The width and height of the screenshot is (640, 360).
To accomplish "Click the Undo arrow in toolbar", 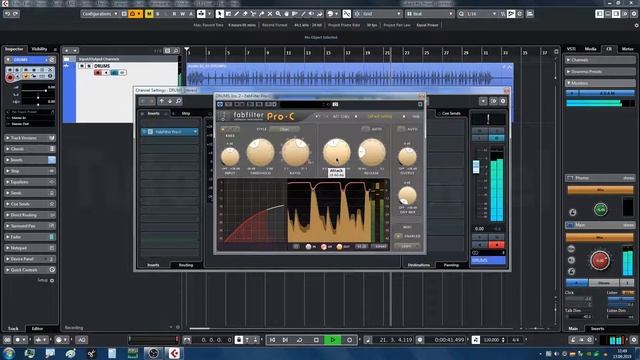I will pos(7,14).
